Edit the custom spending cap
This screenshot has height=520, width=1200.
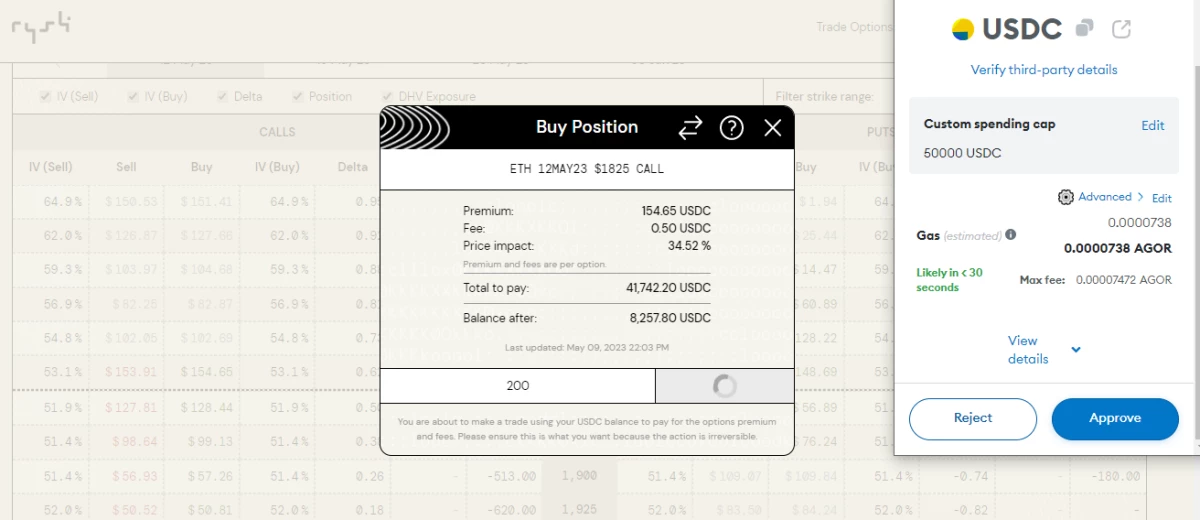click(1153, 125)
